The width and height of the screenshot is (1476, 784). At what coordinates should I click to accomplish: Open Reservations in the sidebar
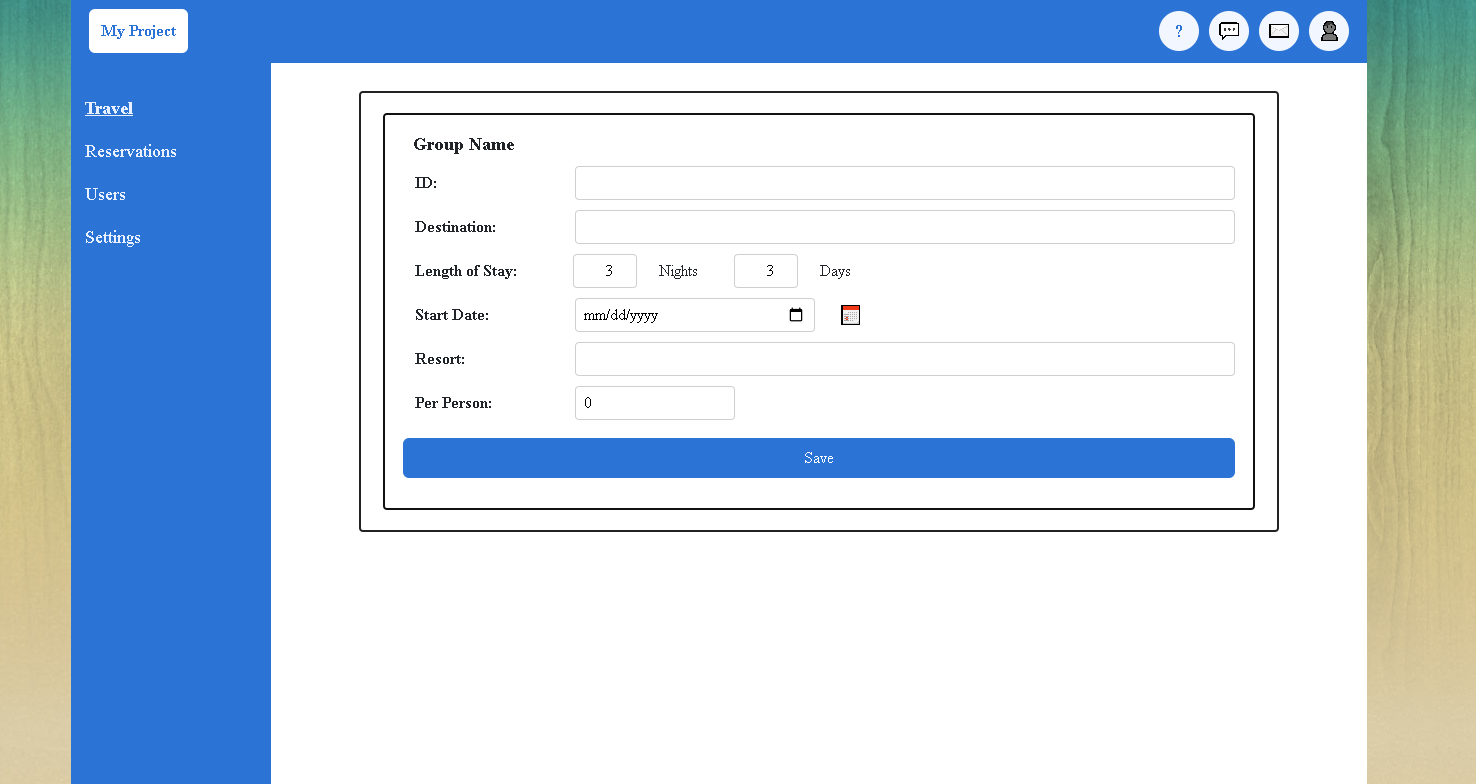coord(131,151)
